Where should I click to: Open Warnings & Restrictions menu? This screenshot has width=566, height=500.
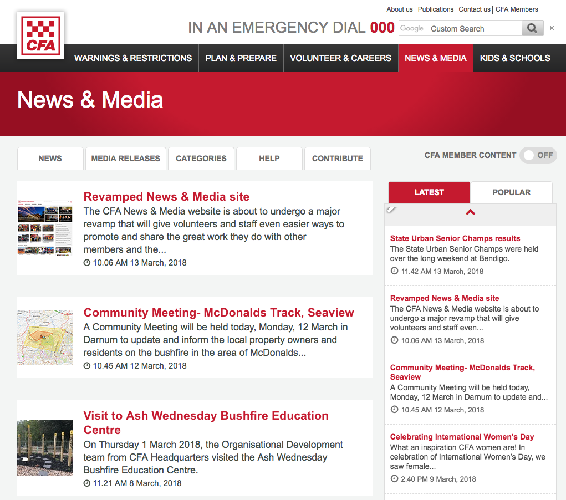[133, 58]
